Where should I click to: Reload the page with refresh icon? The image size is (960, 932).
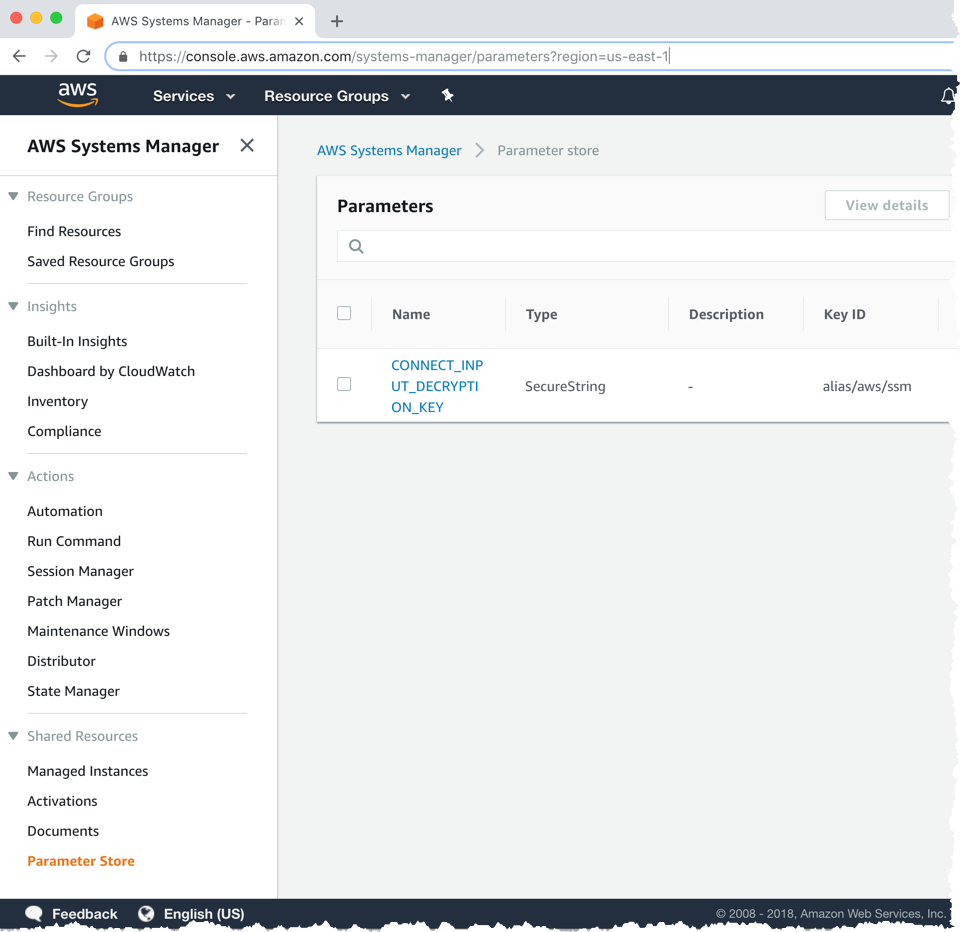pos(83,56)
